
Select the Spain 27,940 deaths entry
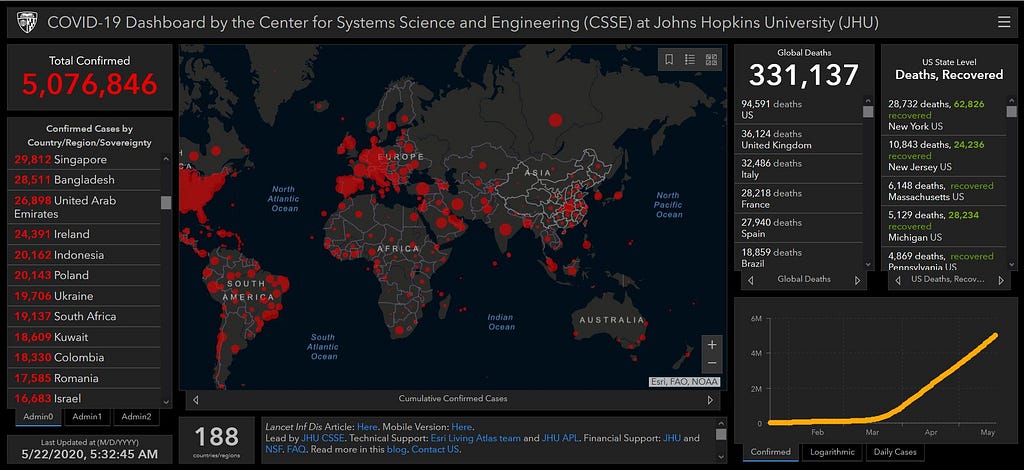coord(799,228)
